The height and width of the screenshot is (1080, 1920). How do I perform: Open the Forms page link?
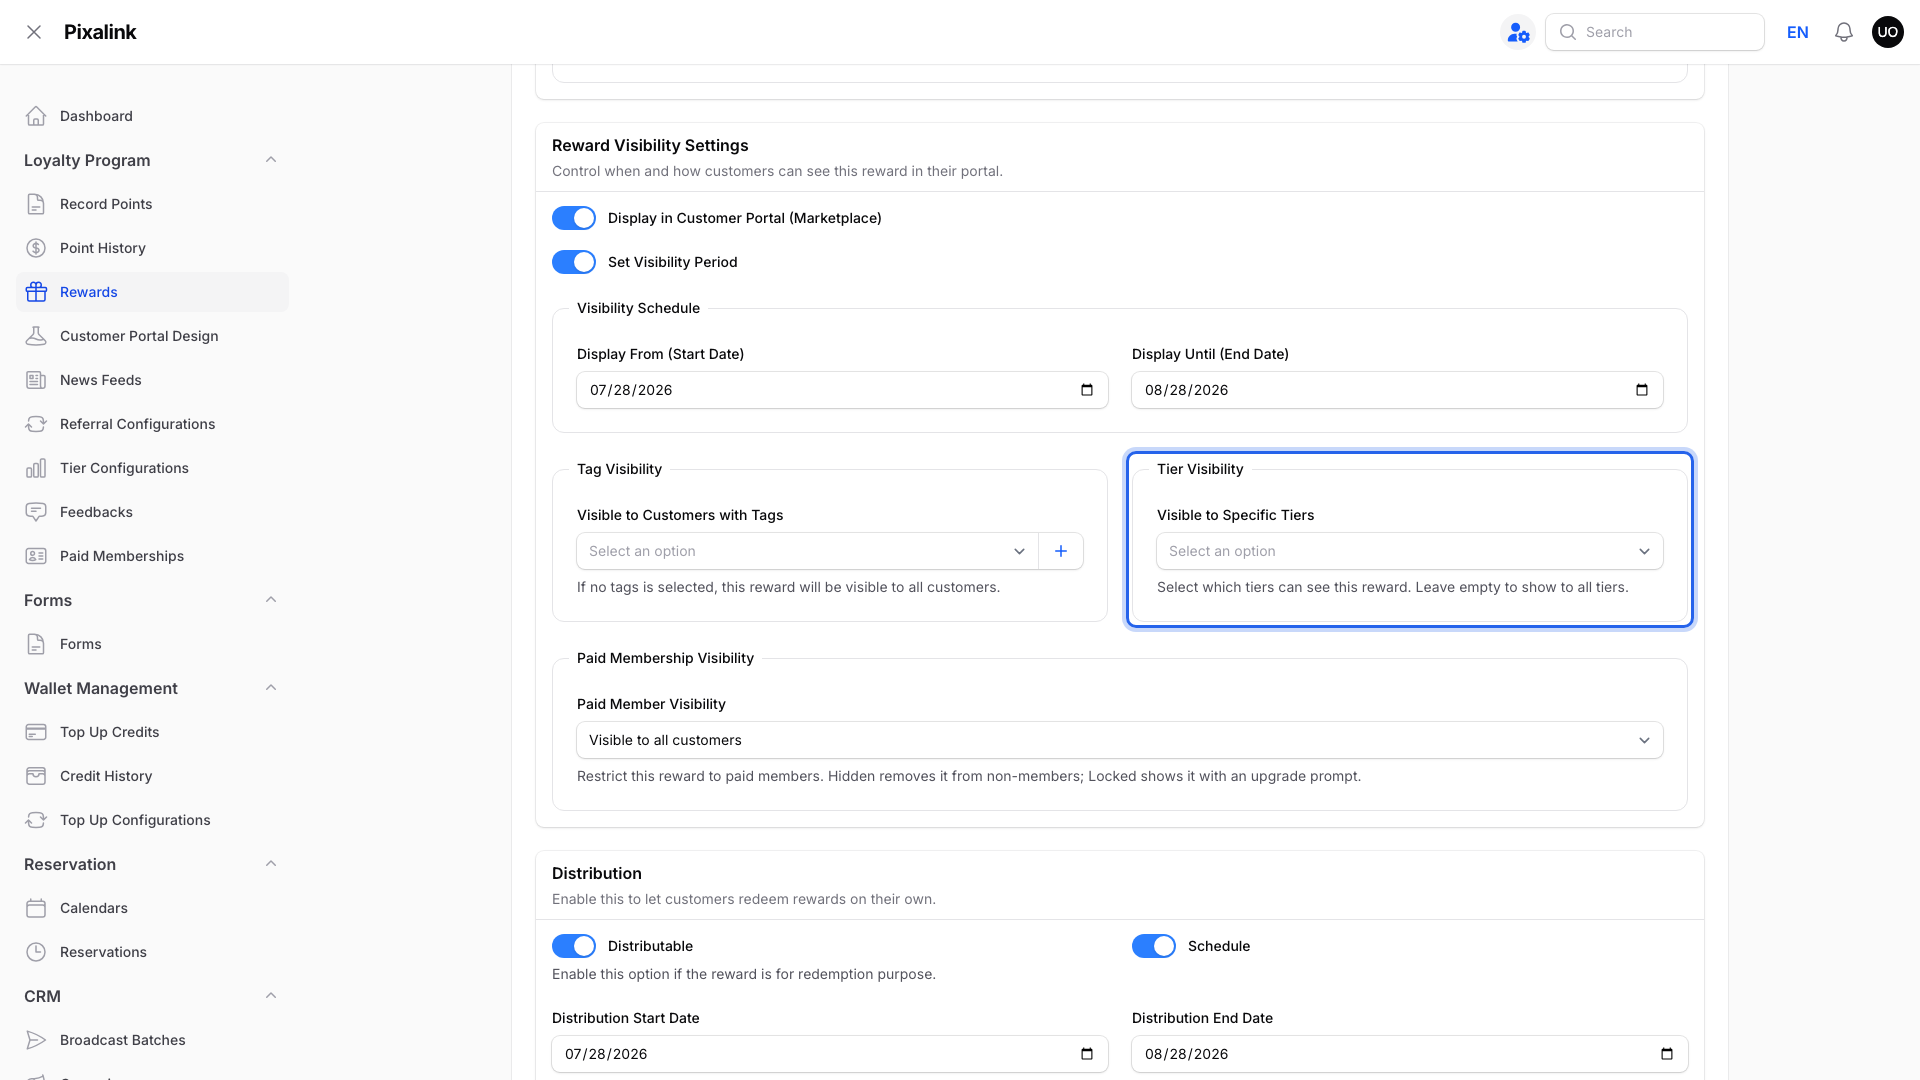click(x=152, y=644)
